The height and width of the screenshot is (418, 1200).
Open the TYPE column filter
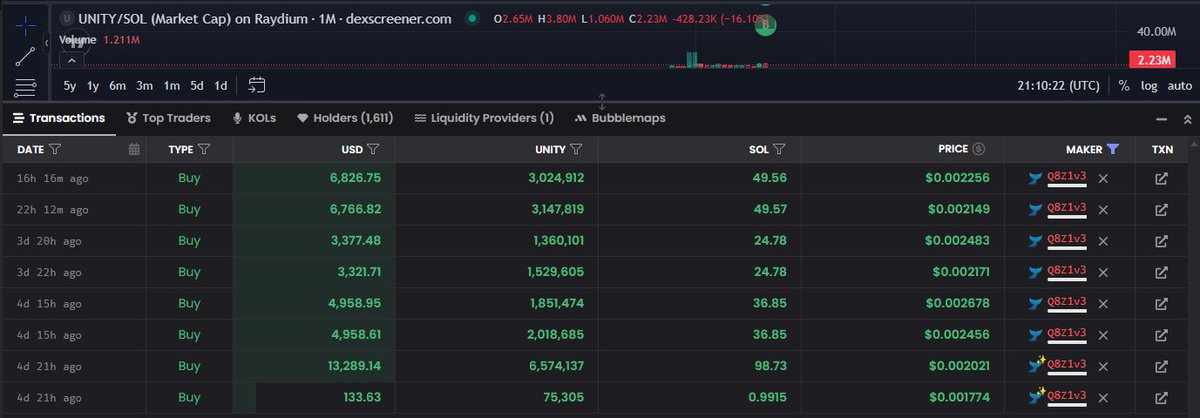coord(204,149)
